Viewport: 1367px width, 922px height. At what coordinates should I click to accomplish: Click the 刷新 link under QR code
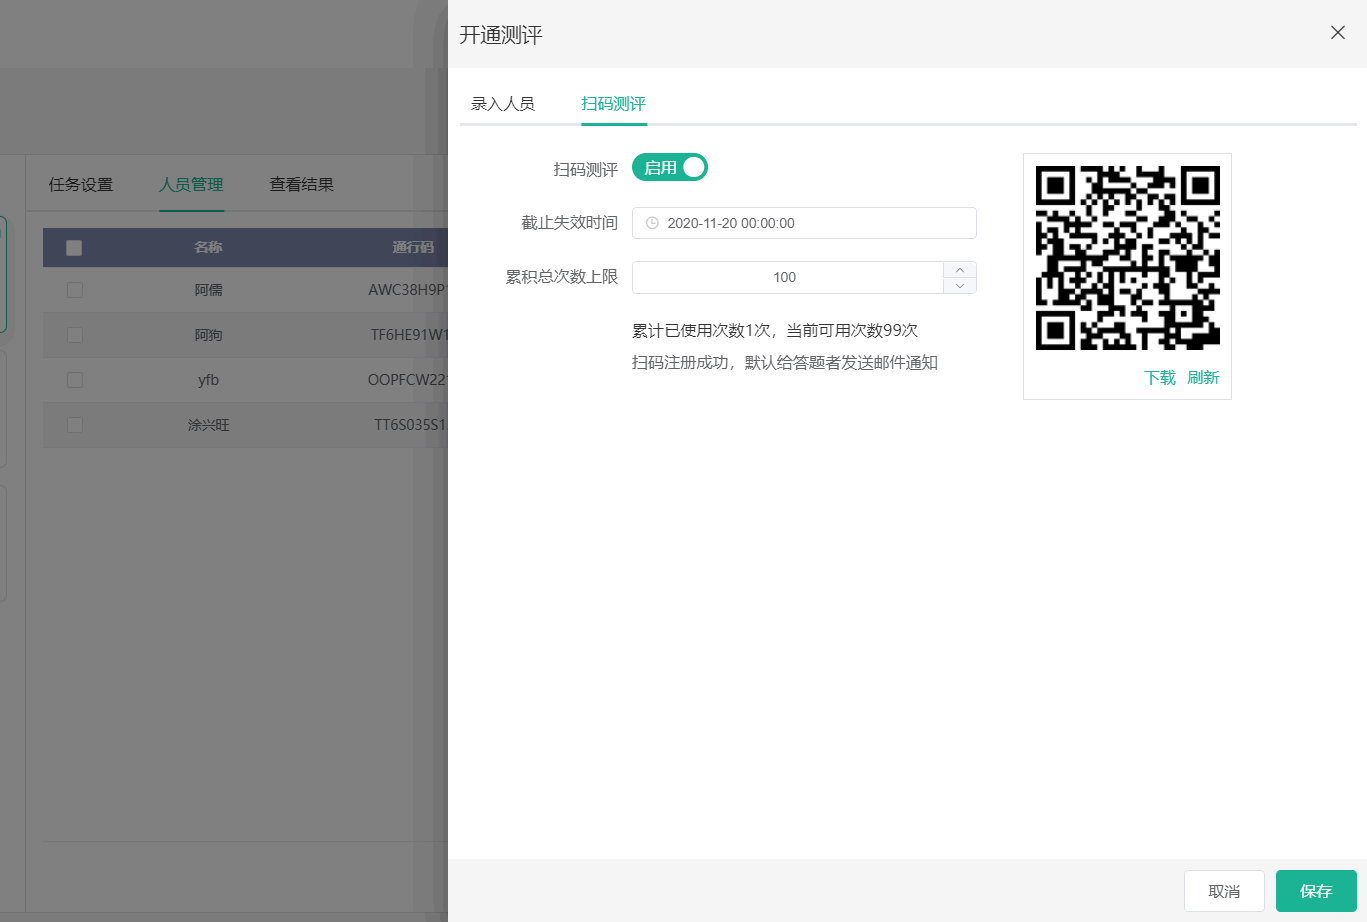click(x=1203, y=377)
